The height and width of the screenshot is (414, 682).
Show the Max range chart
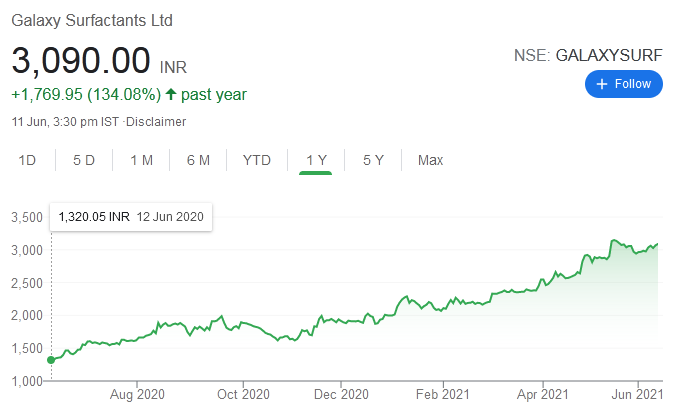(430, 160)
